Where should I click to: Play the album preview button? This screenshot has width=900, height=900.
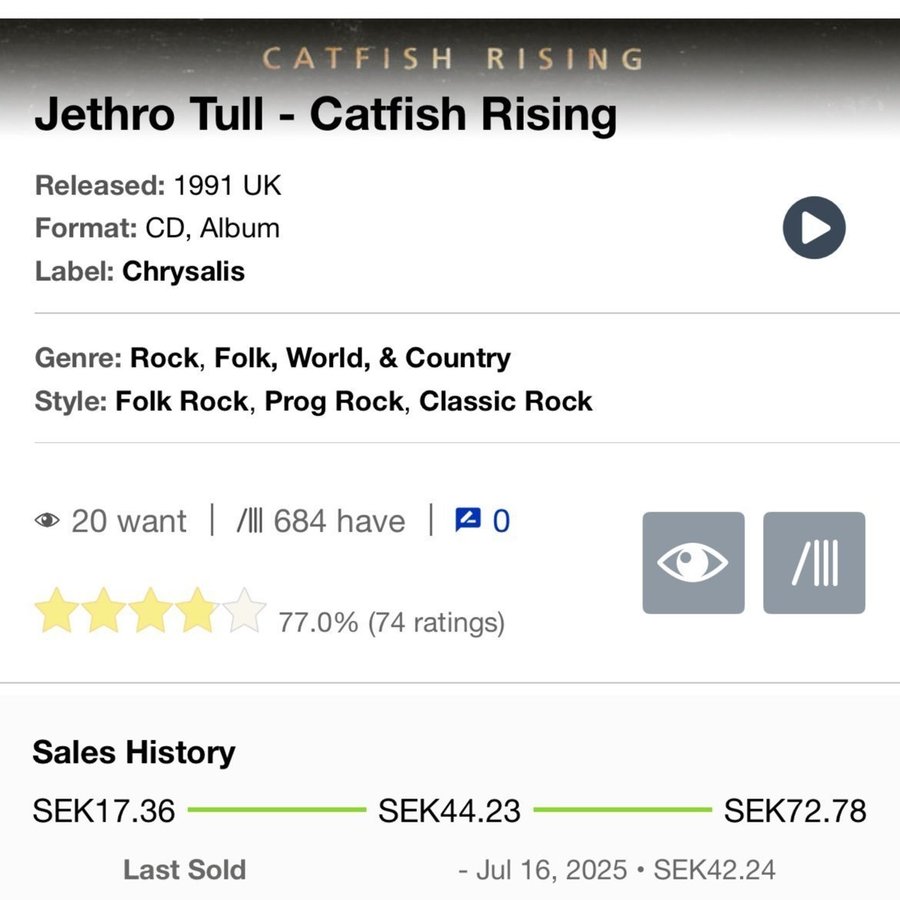813,228
